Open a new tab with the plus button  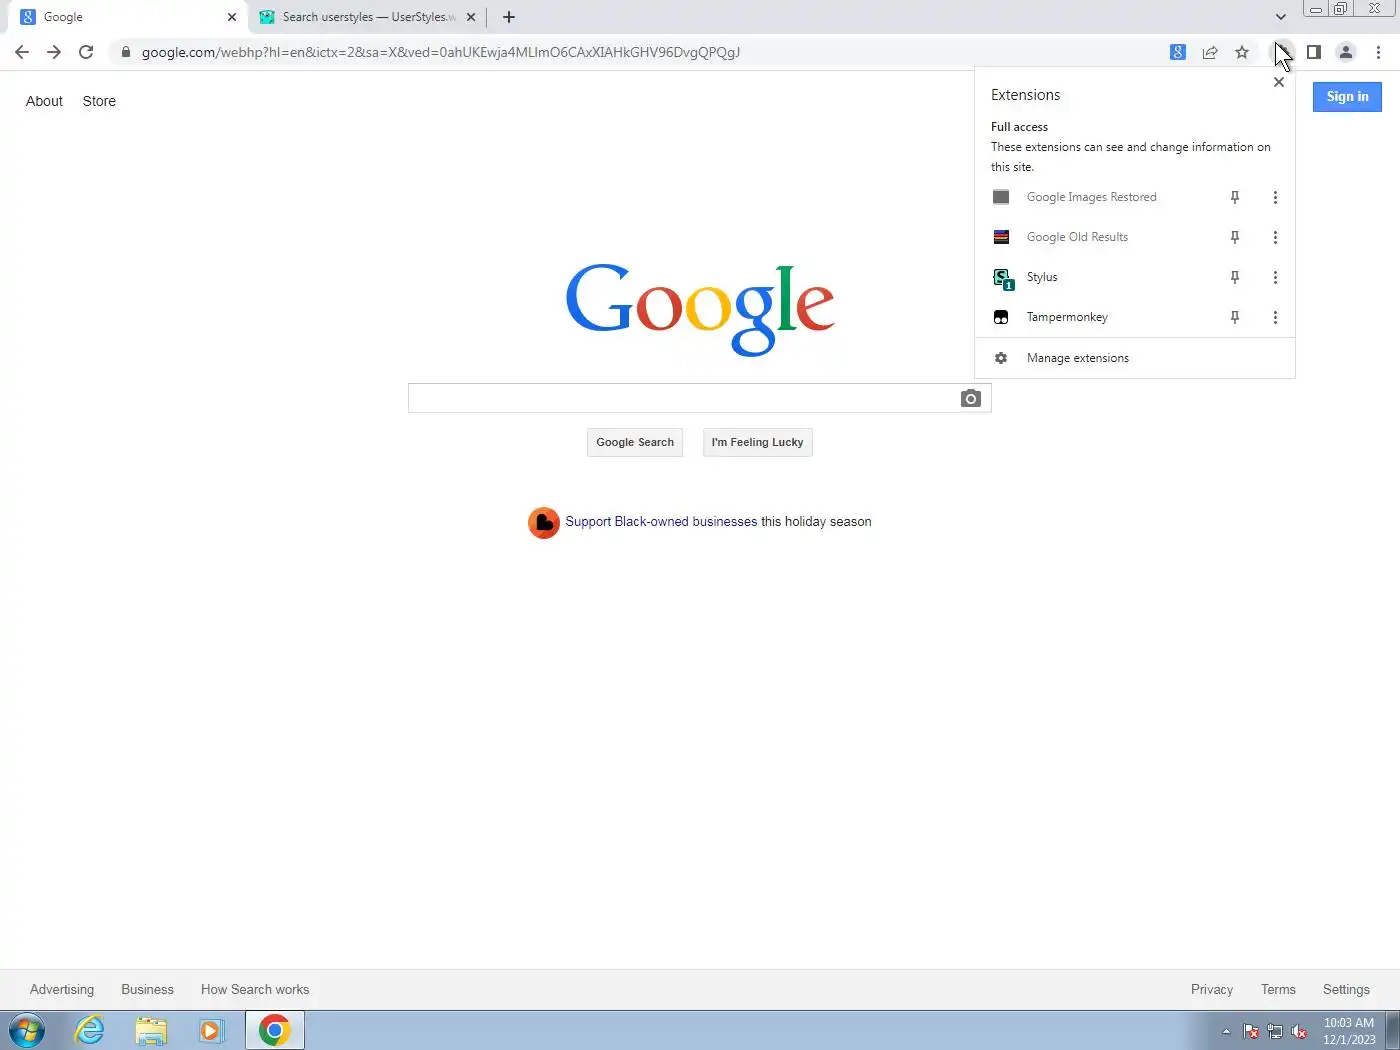pyautogui.click(x=508, y=17)
